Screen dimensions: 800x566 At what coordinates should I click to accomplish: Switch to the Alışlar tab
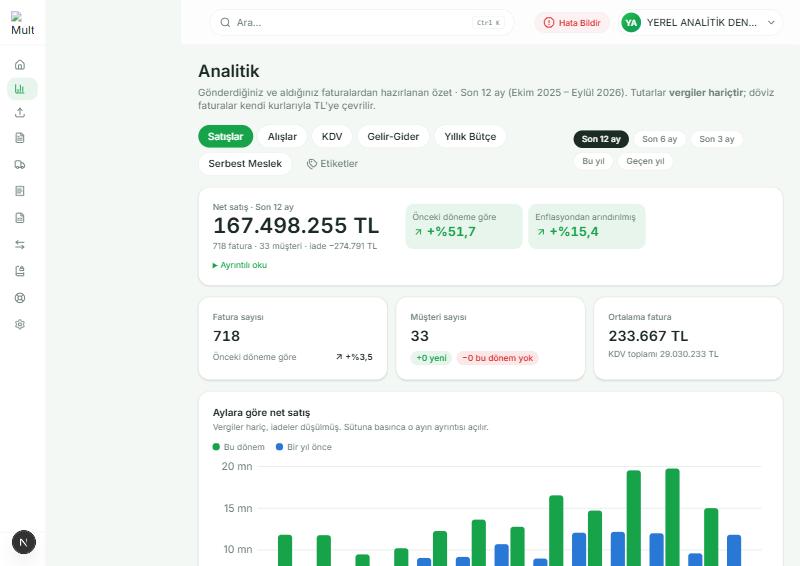(x=282, y=136)
